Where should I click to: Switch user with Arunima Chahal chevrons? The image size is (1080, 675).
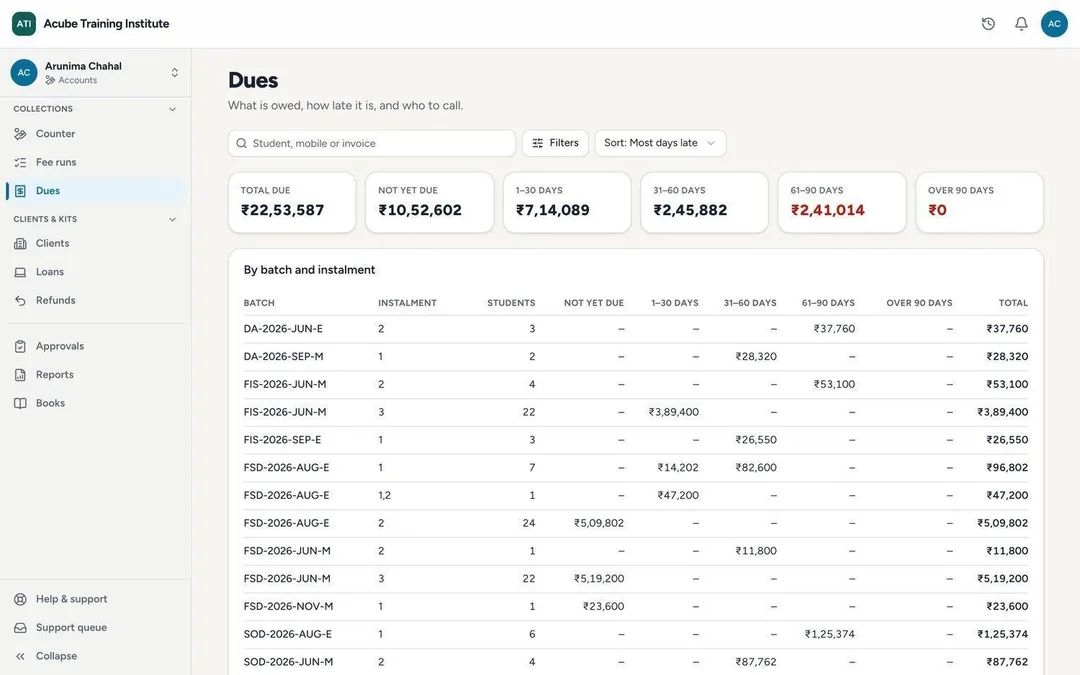pos(174,72)
